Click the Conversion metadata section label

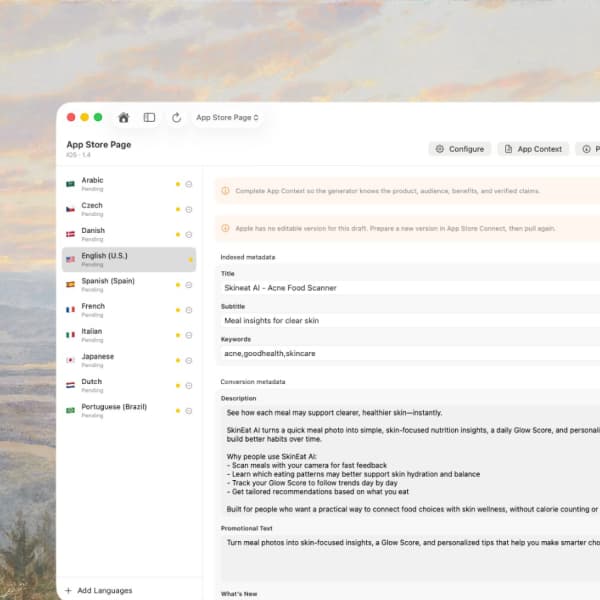(x=253, y=382)
